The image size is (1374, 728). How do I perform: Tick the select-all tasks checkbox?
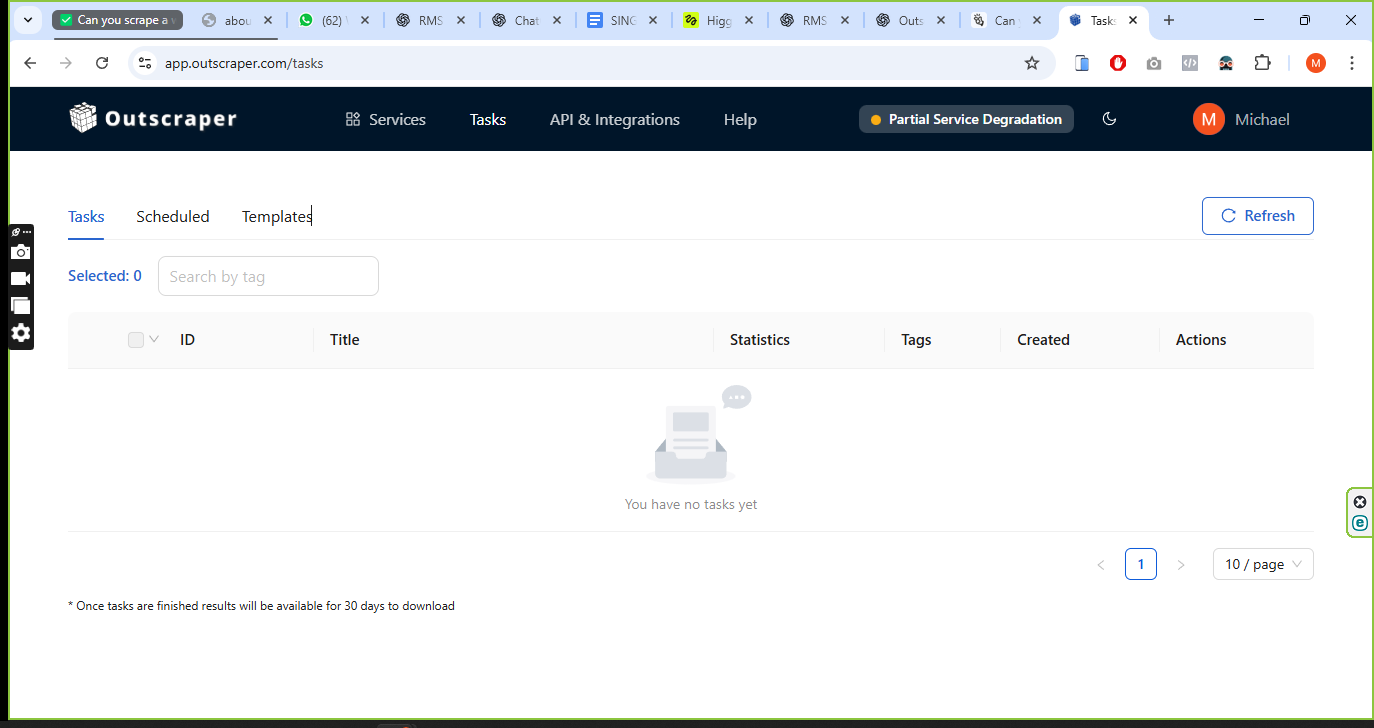pos(136,340)
